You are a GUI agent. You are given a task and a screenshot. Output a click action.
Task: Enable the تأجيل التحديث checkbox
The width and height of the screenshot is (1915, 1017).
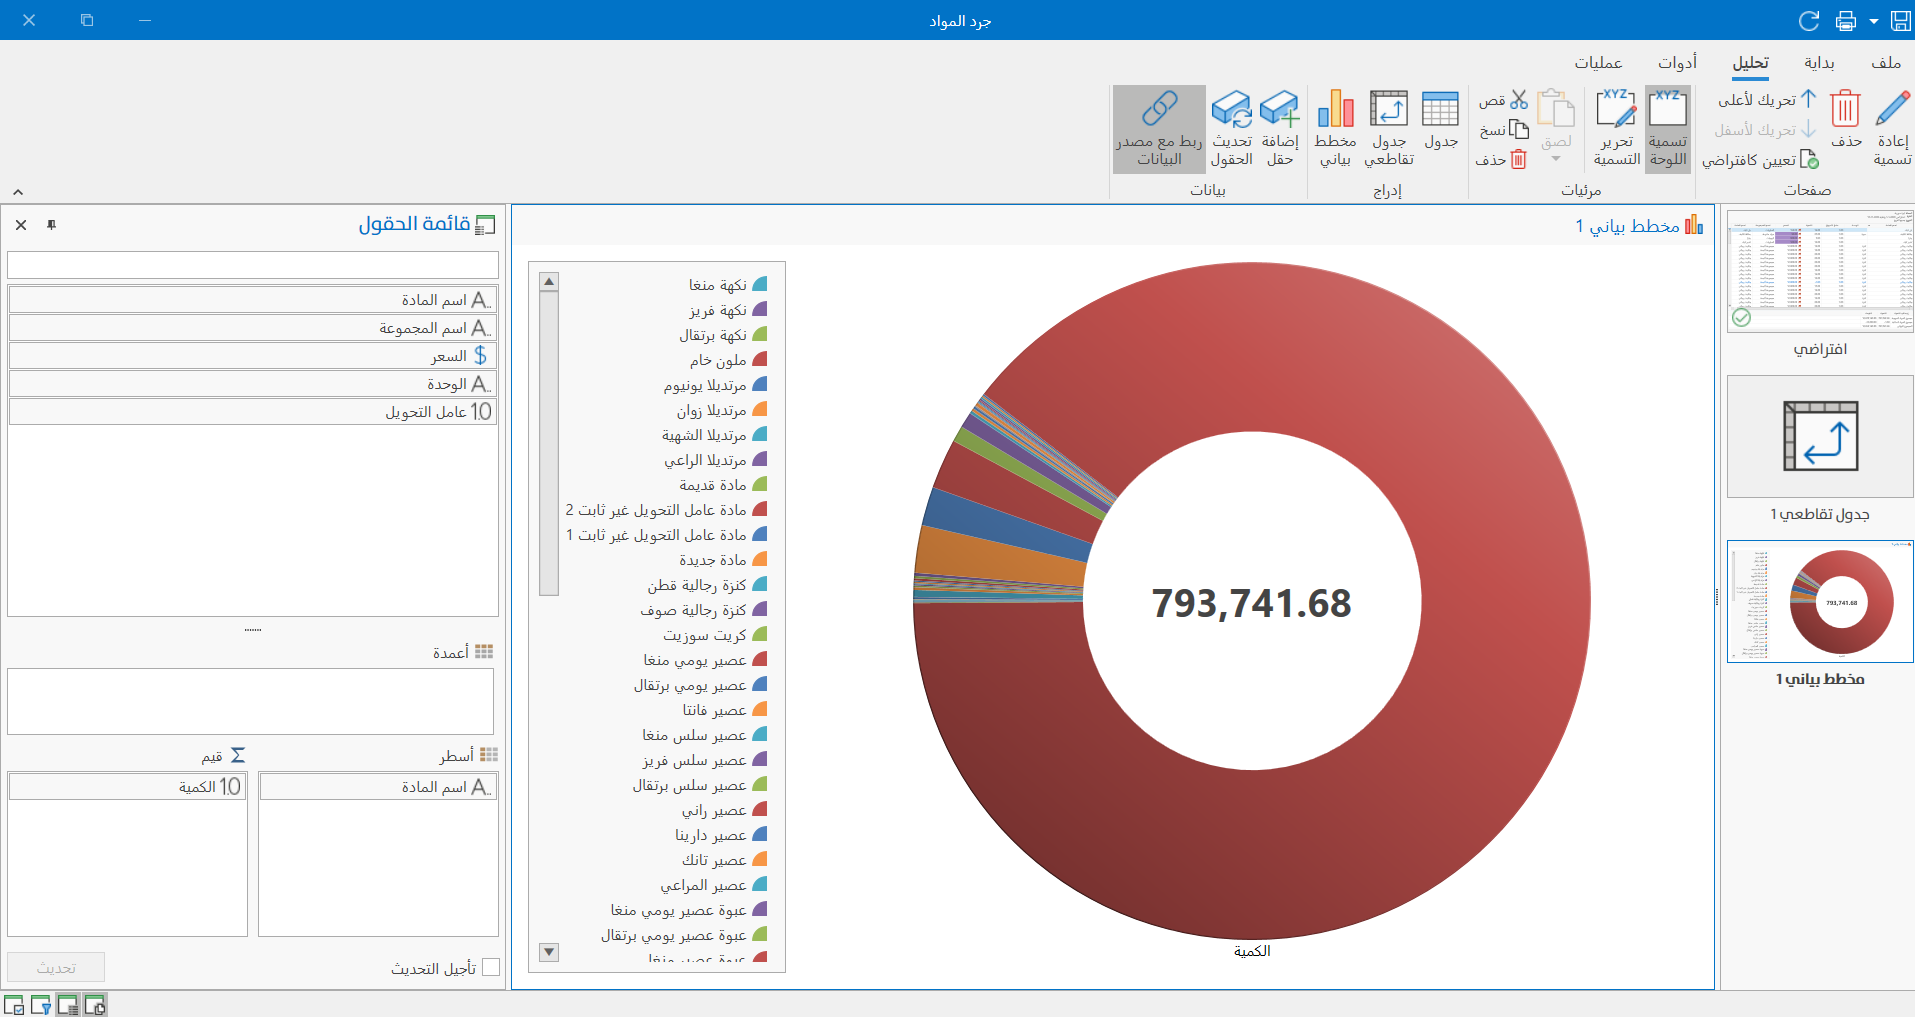pyautogui.click(x=491, y=968)
